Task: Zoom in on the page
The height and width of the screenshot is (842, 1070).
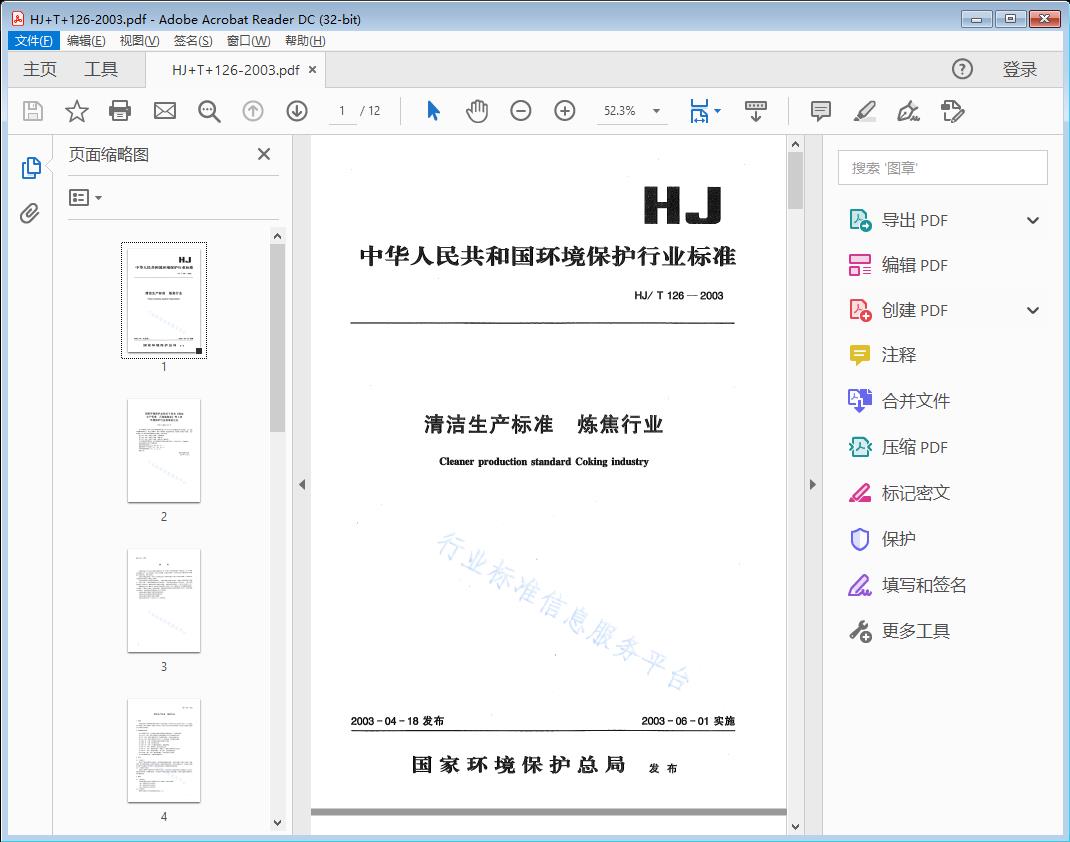Action: click(x=564, y=111)
